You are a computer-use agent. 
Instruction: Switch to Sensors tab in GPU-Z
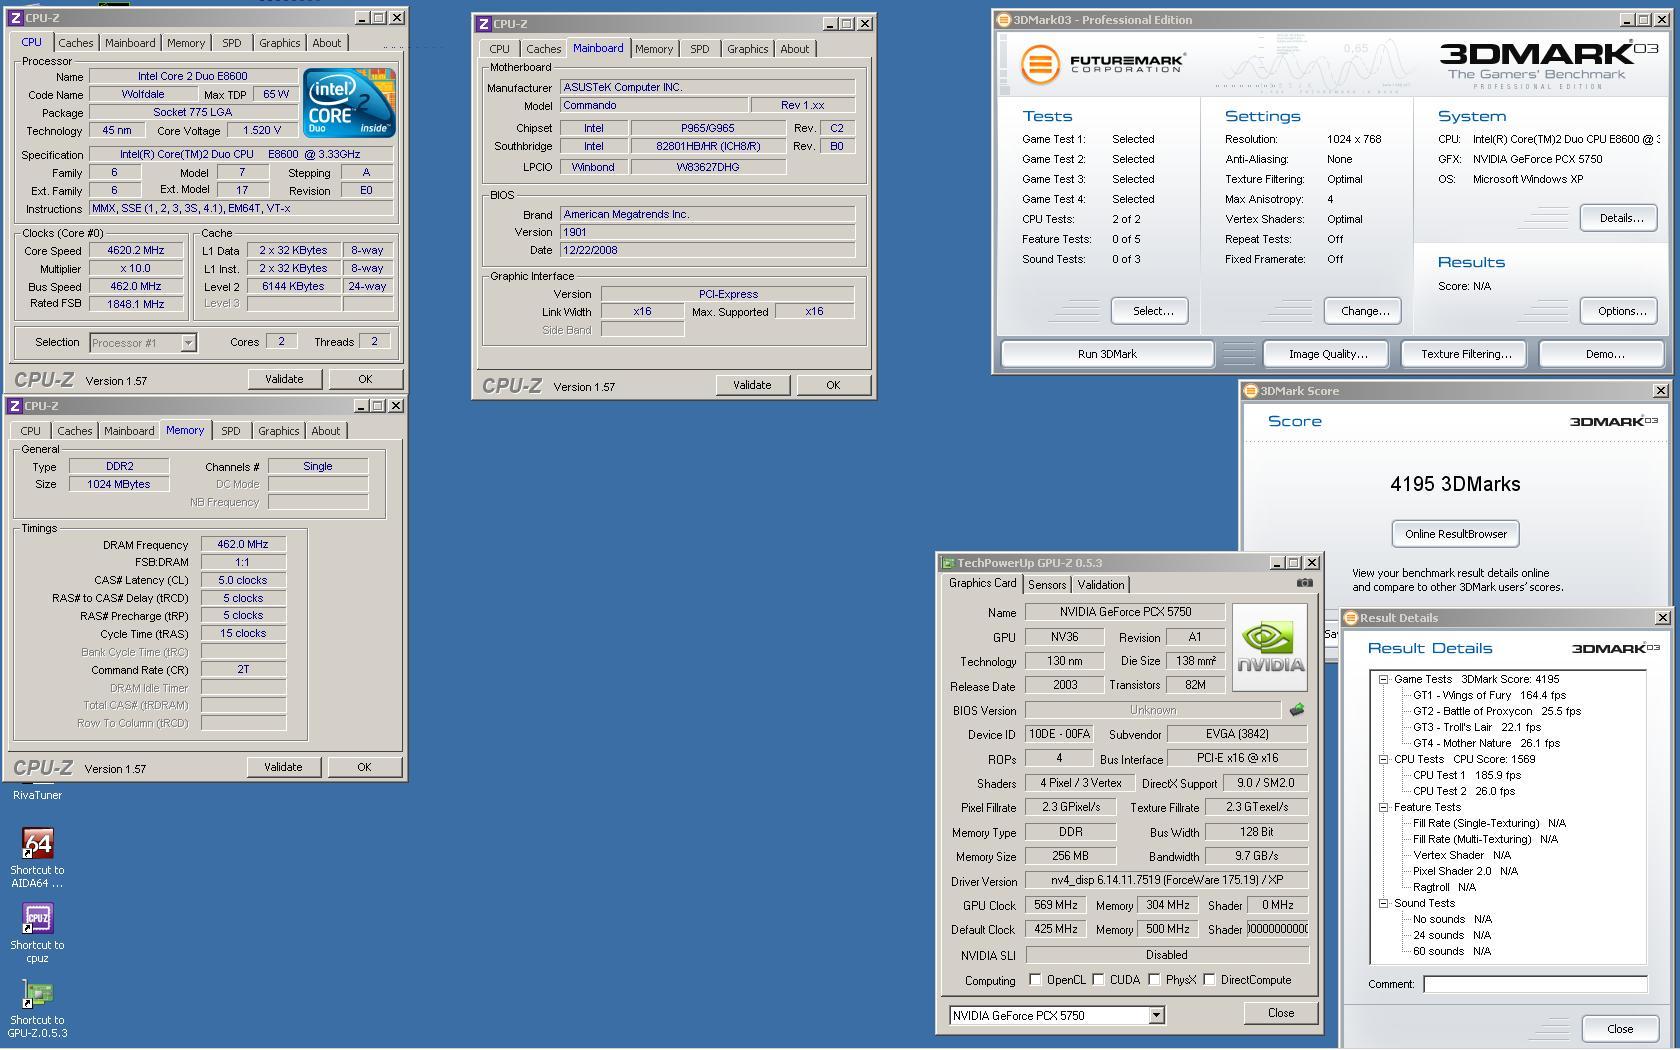click(x=1046, y=585)
